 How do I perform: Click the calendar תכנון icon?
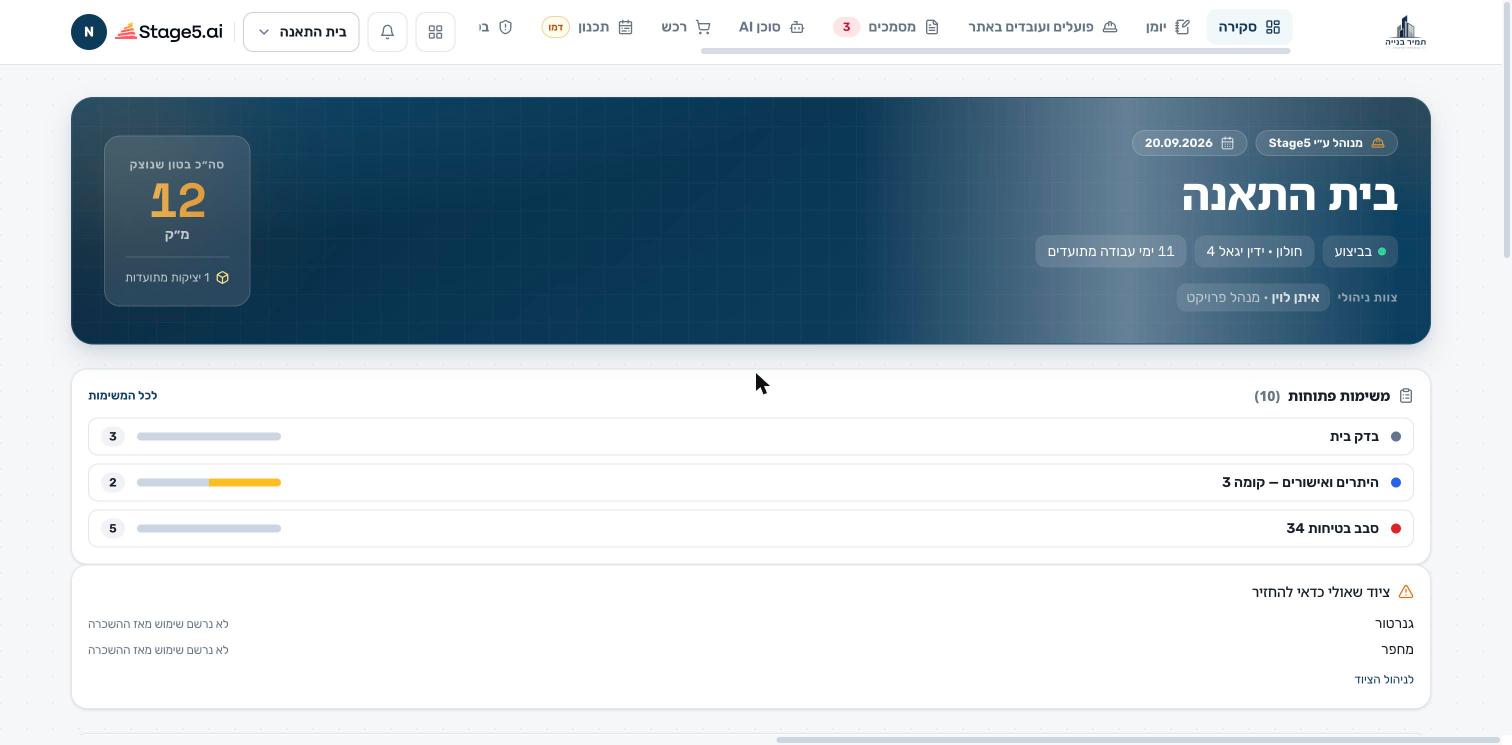click(x=626, y=27)
